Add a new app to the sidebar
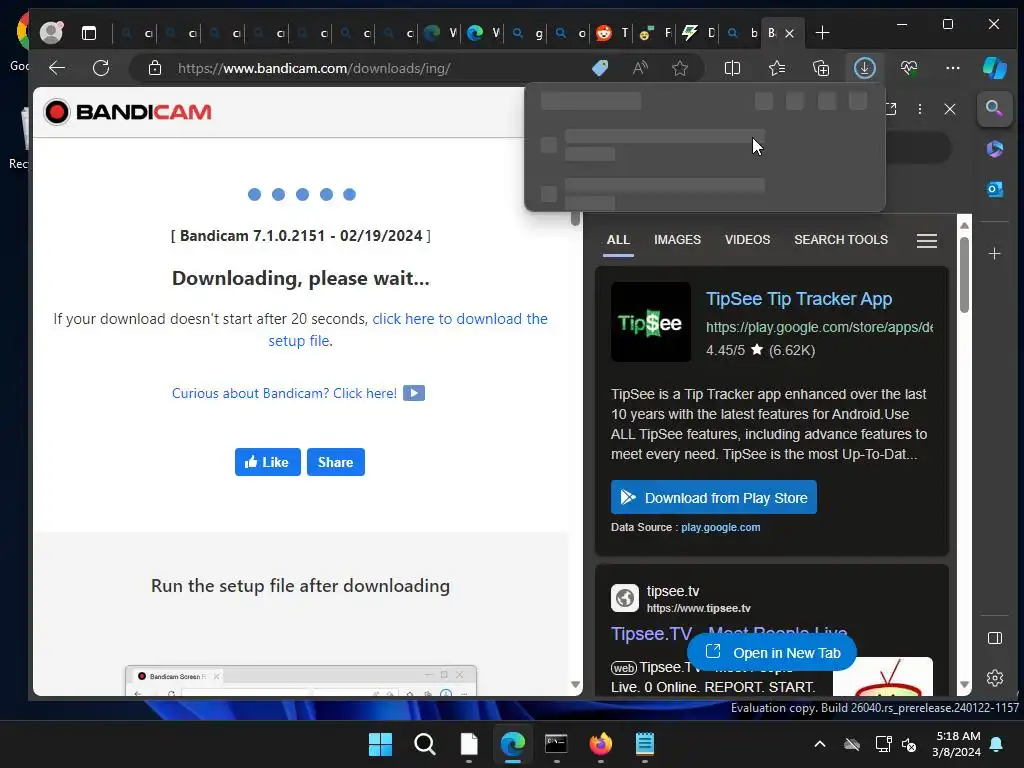The width and height of the screenshot is (1024, 768). tap(995, 253)
